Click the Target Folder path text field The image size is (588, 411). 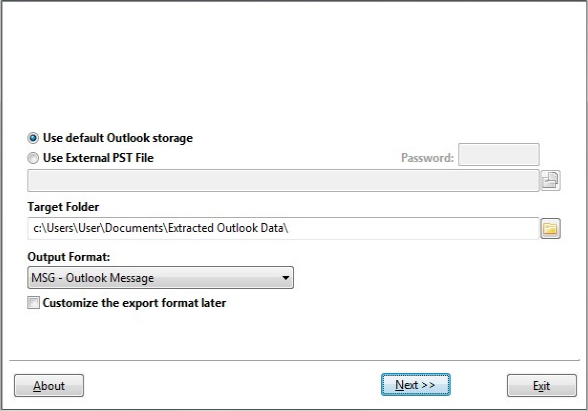point(283,228)
